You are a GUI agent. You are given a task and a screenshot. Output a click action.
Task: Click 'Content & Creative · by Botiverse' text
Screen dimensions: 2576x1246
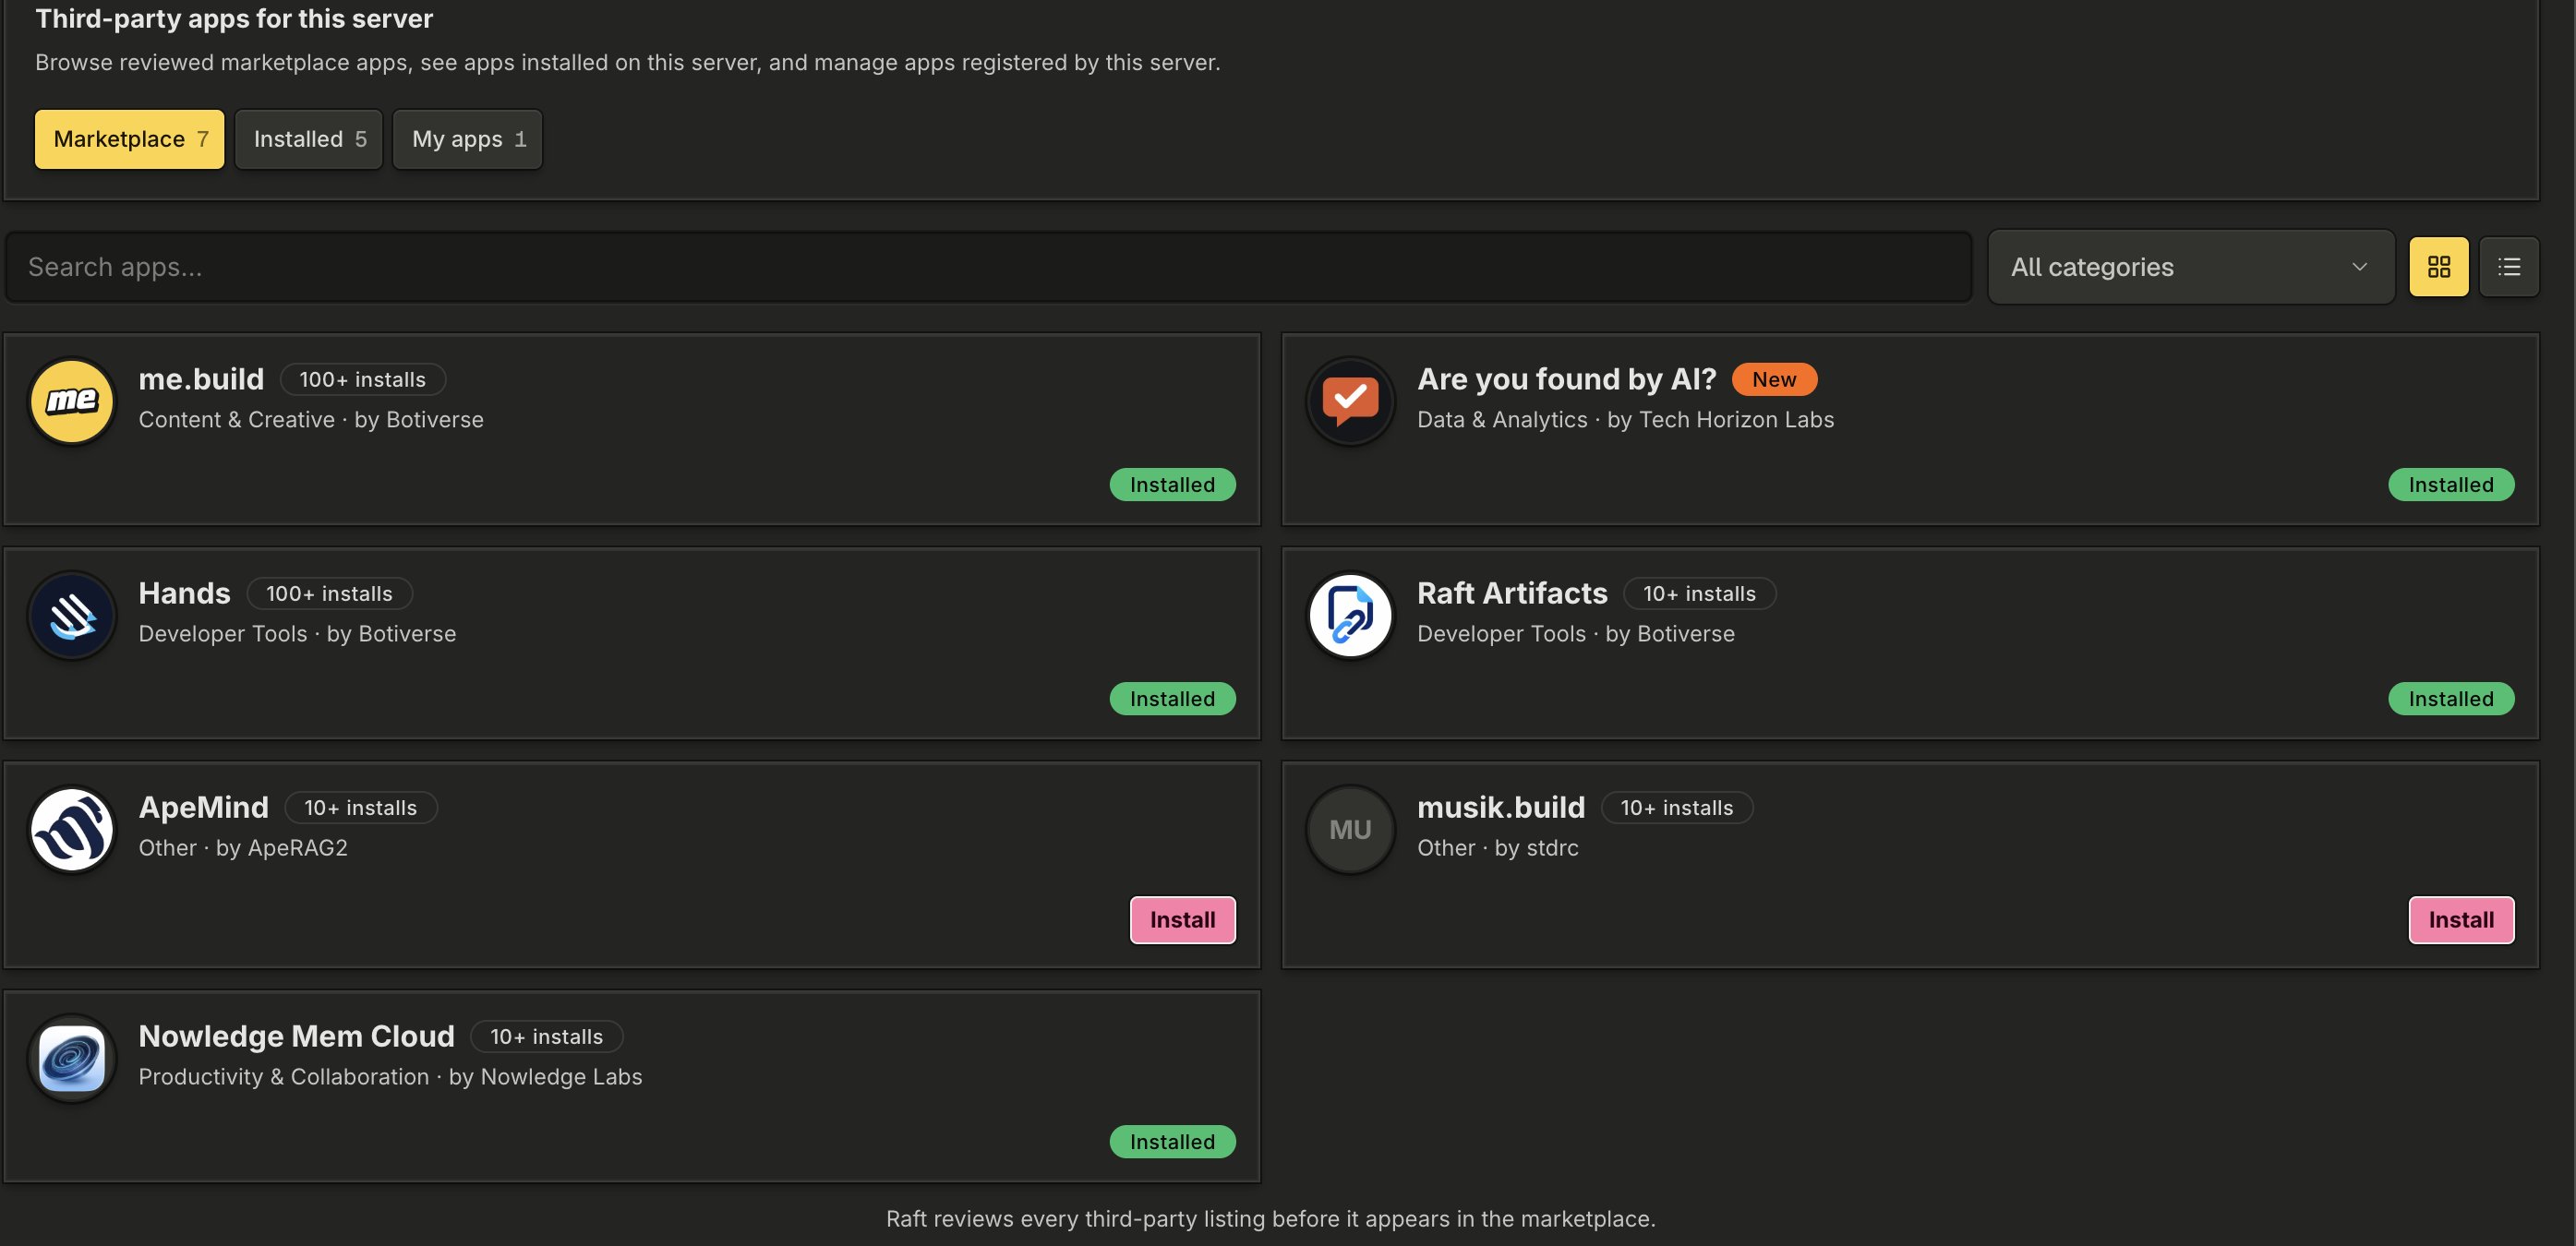click(311, 419)
